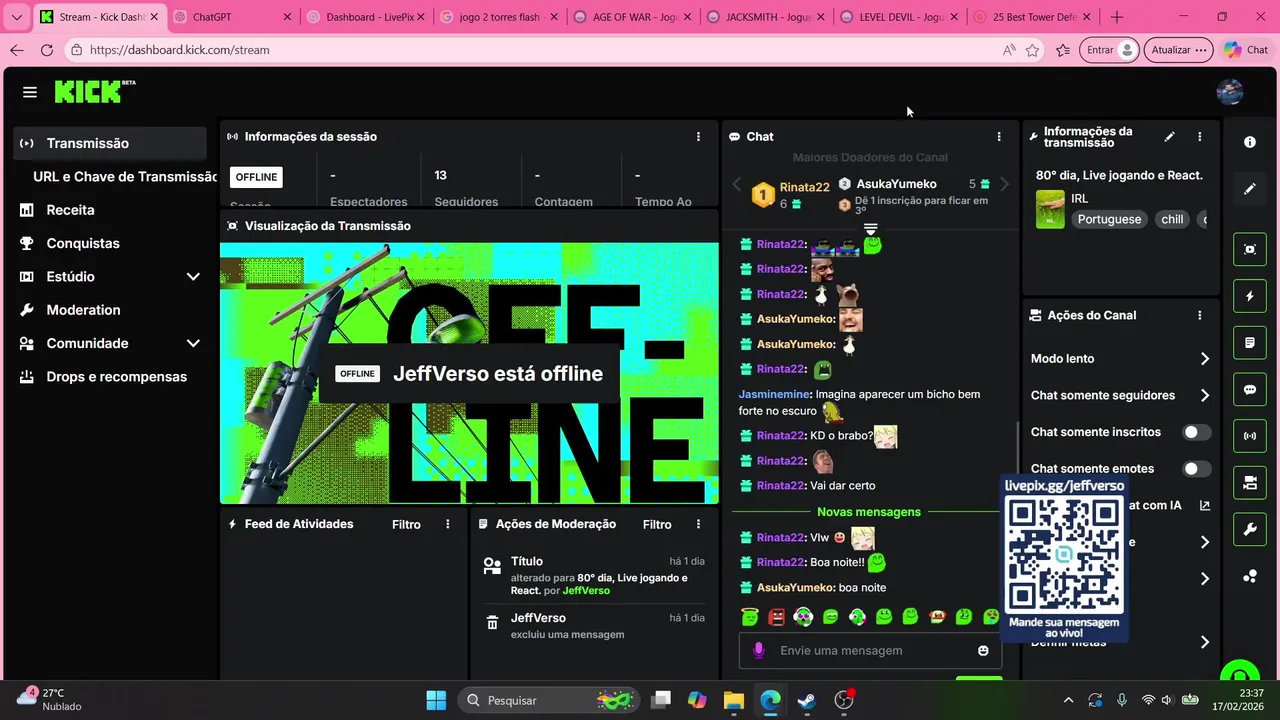Screen dimensions: 1280x720
Task: Collapse the pinned top donors banner handle
Action: (x=870, y=229)
